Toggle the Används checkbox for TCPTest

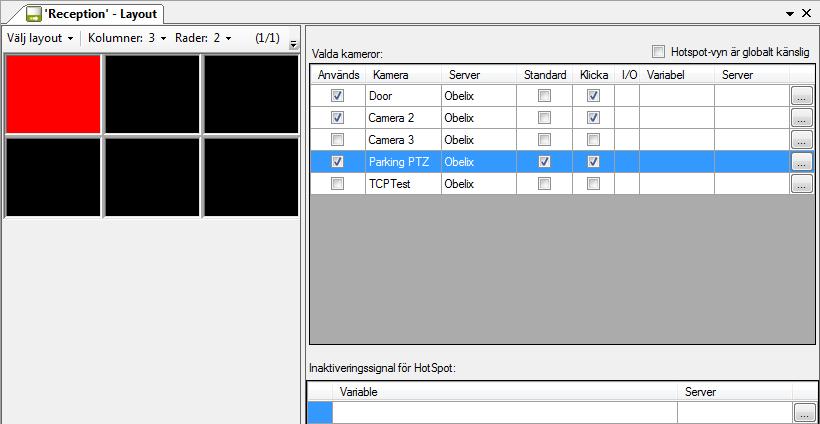tap(338, 184)
